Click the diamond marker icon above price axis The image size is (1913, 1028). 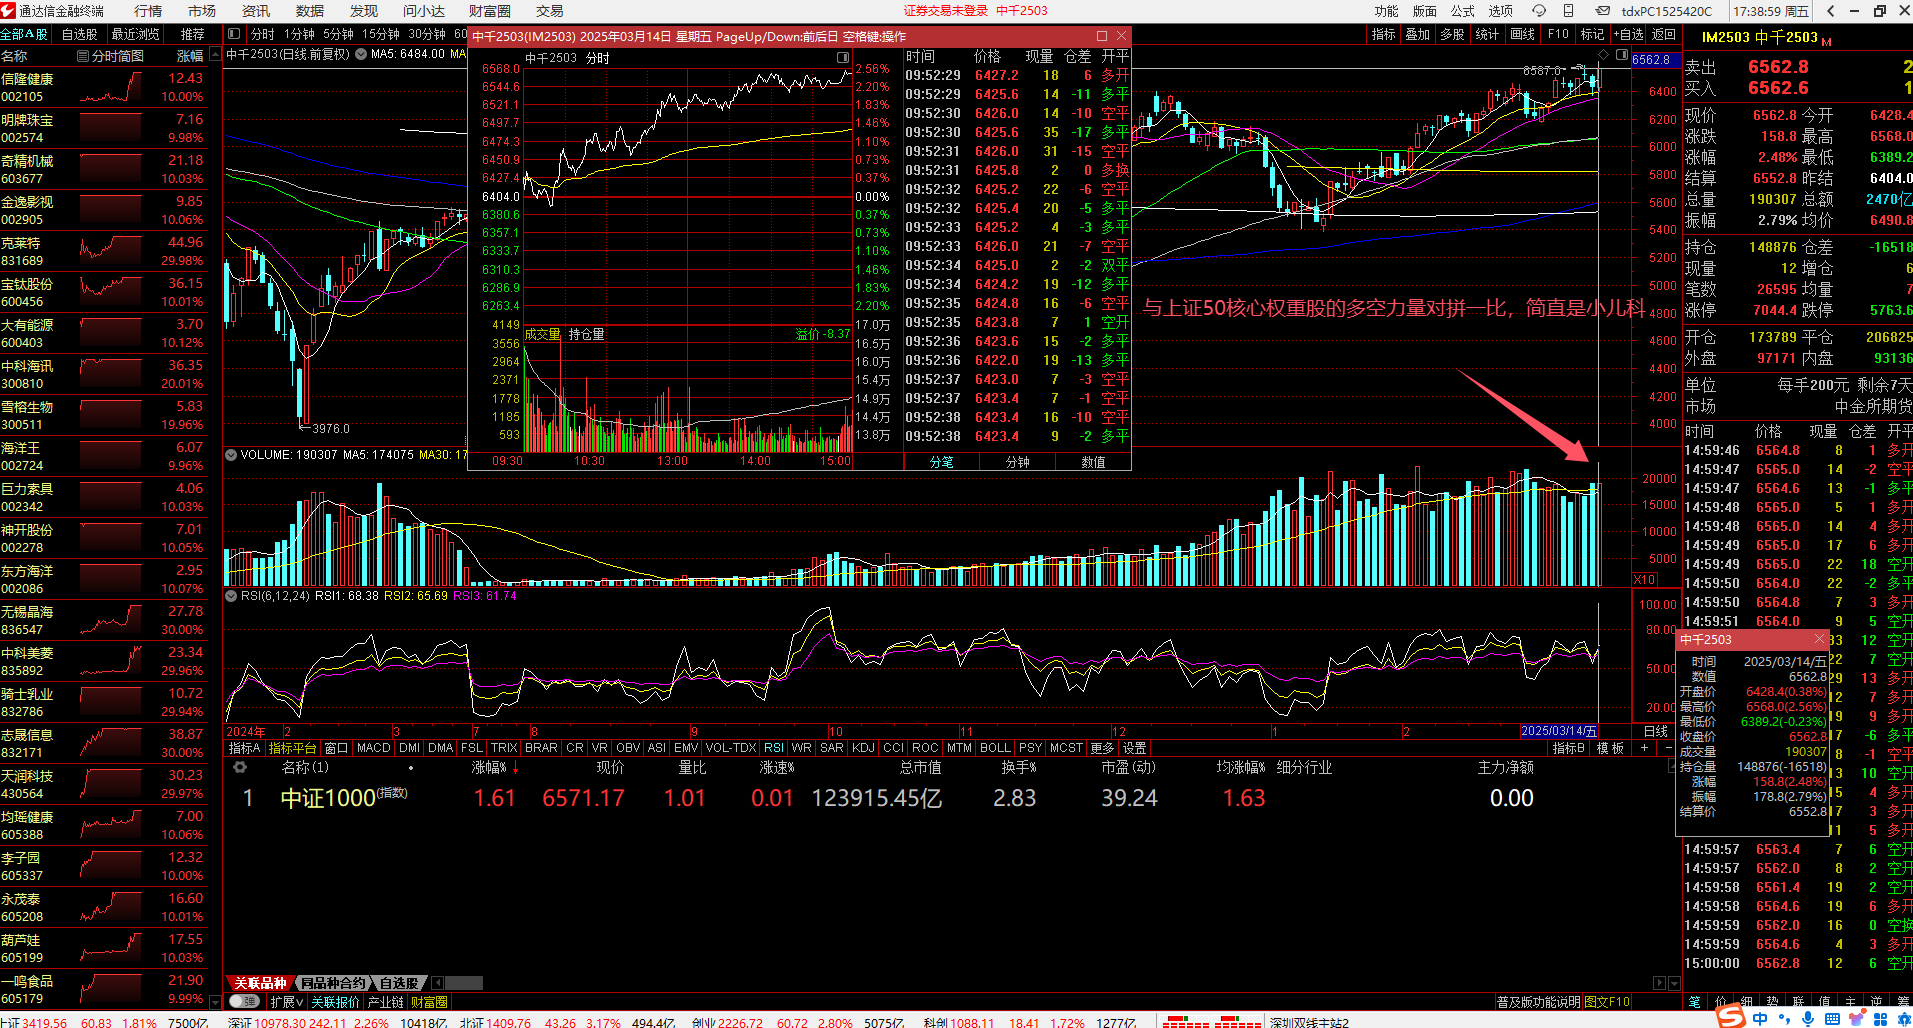click(x=1604, y=55)
